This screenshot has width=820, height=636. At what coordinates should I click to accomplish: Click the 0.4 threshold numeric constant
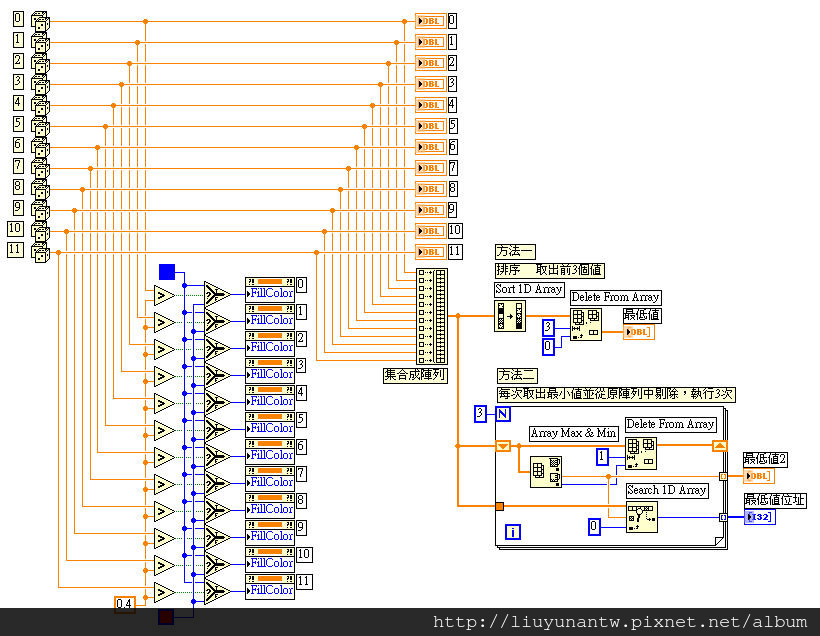[x=124, y=604]
